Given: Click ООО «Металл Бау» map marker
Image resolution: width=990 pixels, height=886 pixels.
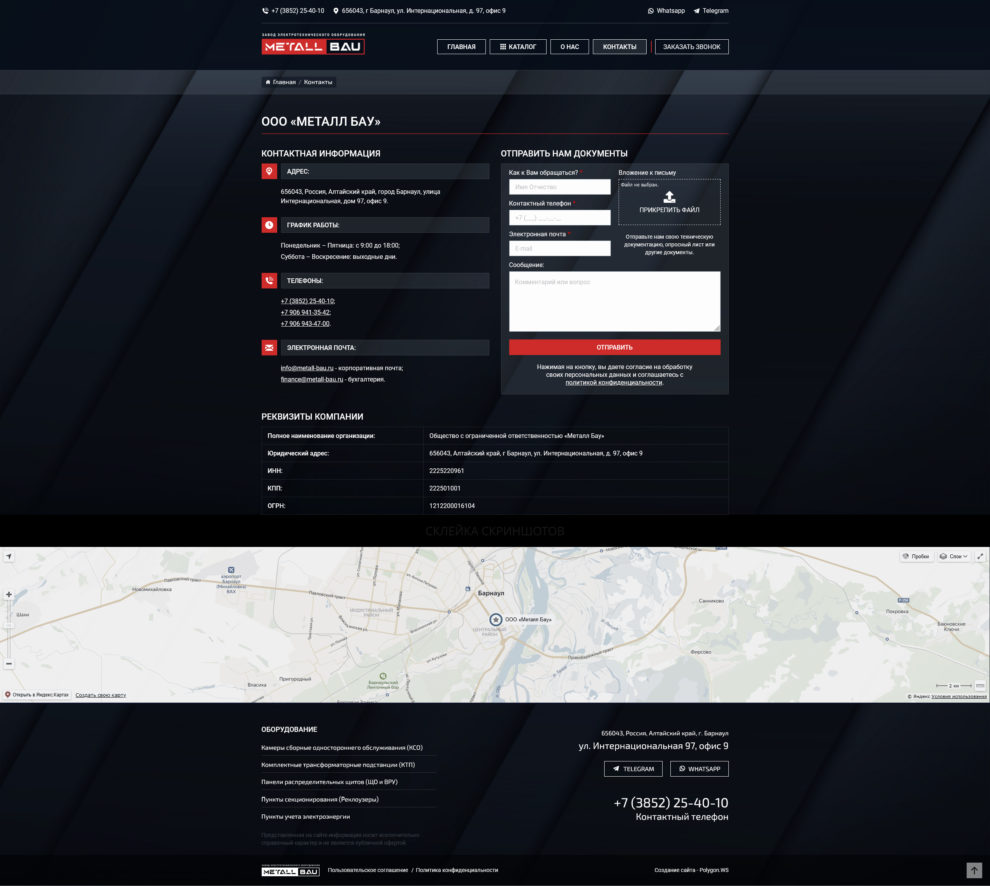Looking at the screenshot, I should [496, 620].
